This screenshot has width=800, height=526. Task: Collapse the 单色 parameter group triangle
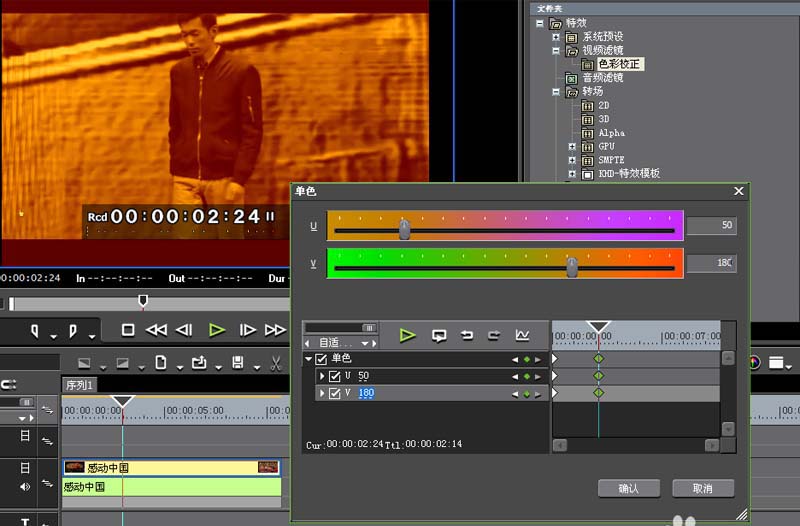click(308, 359)
